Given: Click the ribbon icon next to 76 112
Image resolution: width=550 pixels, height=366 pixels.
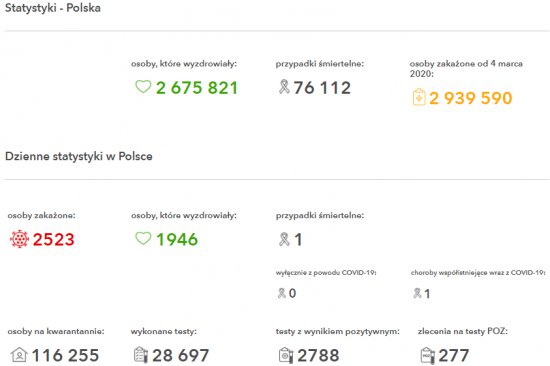Looking at the screenshot, I should point(284,87).
